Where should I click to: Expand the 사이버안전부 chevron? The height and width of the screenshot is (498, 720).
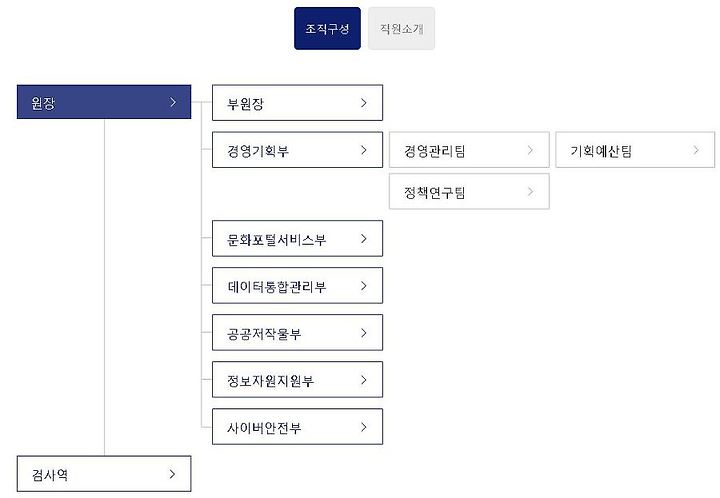coord(364,427)
